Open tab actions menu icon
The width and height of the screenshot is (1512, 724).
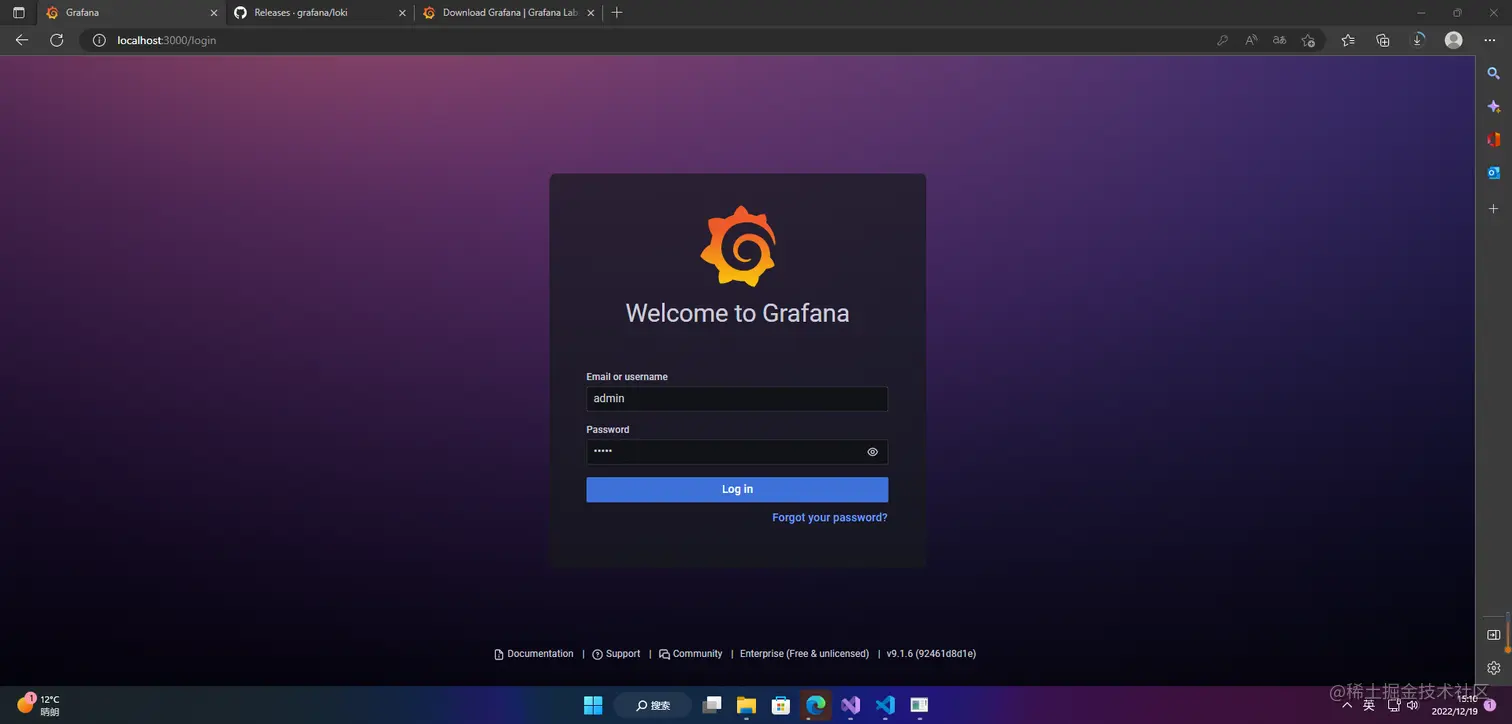pyautogui.click(x=18, y=13)
